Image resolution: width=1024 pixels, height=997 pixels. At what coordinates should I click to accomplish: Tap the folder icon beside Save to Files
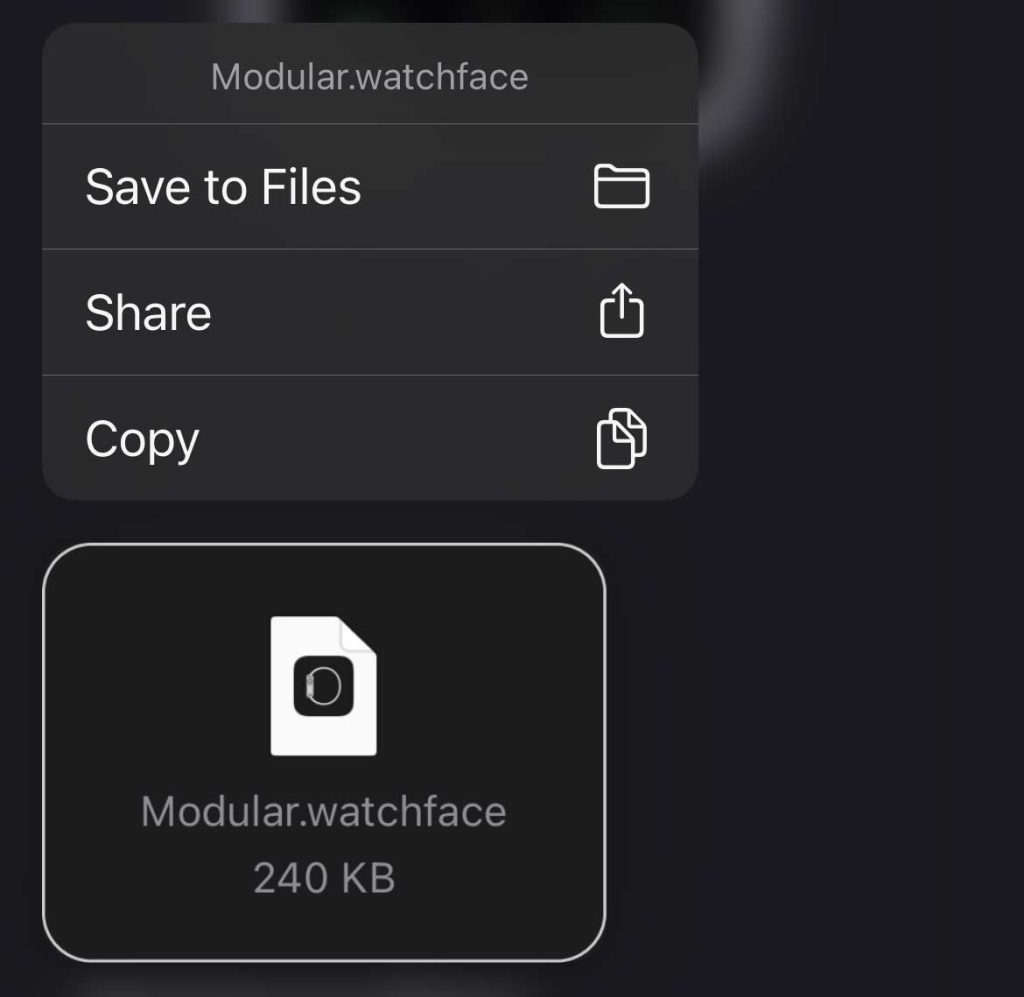click(x=621, y=186)
